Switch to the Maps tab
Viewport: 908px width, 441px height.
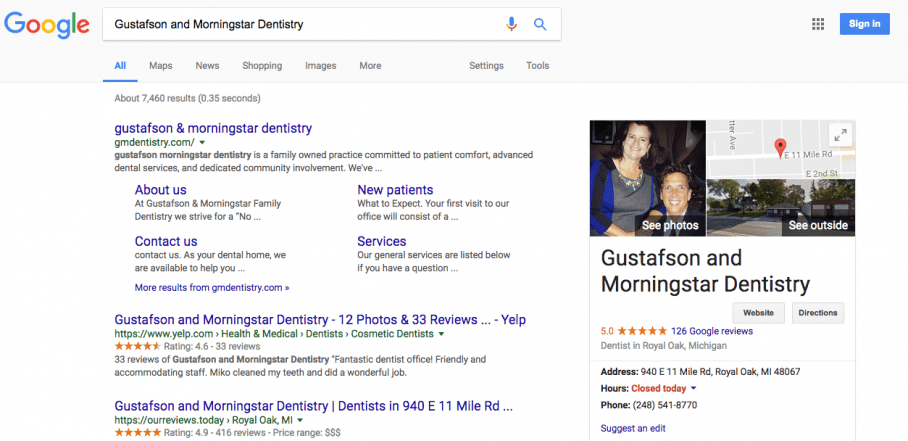click(x=160, y=66)
